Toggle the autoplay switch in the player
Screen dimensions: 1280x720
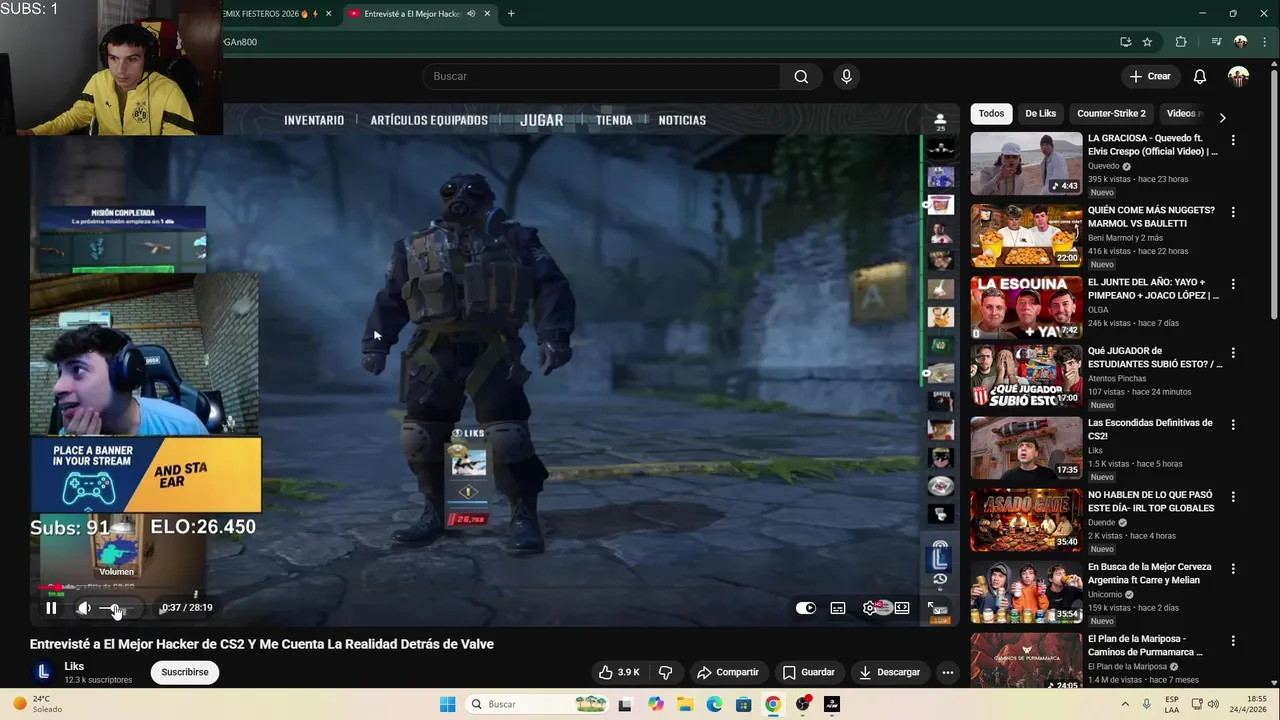point(806,608)
